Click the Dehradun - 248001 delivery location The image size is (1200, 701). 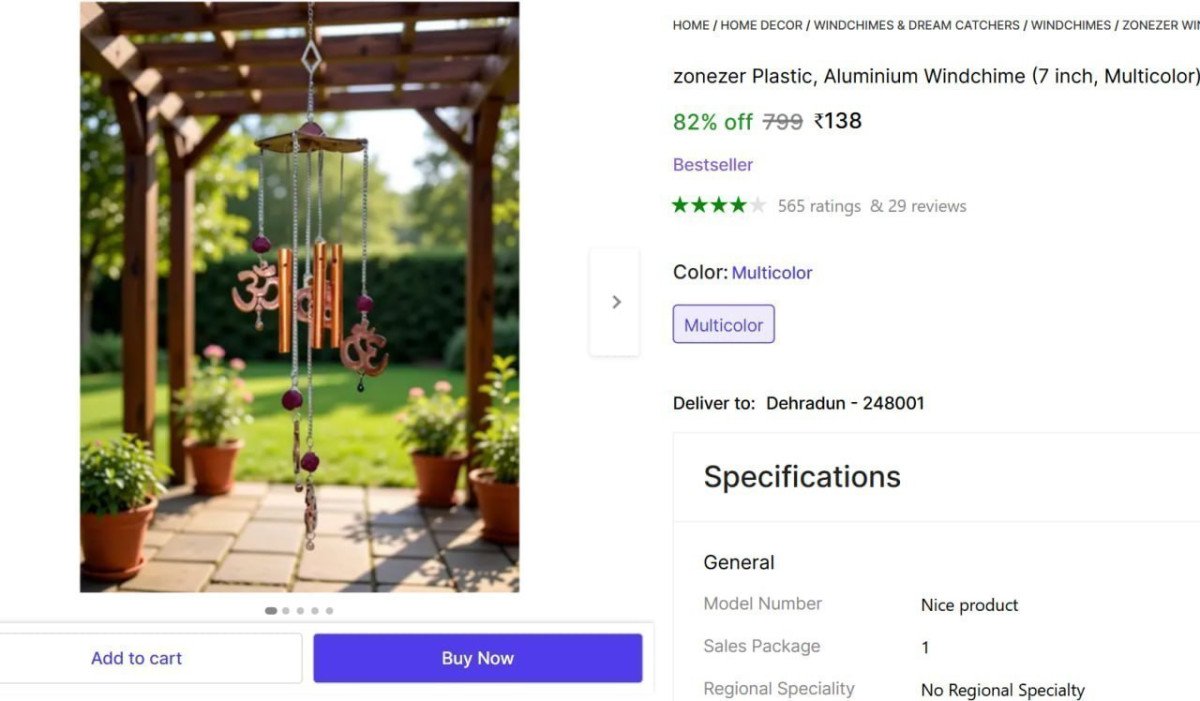coord(845,403)
